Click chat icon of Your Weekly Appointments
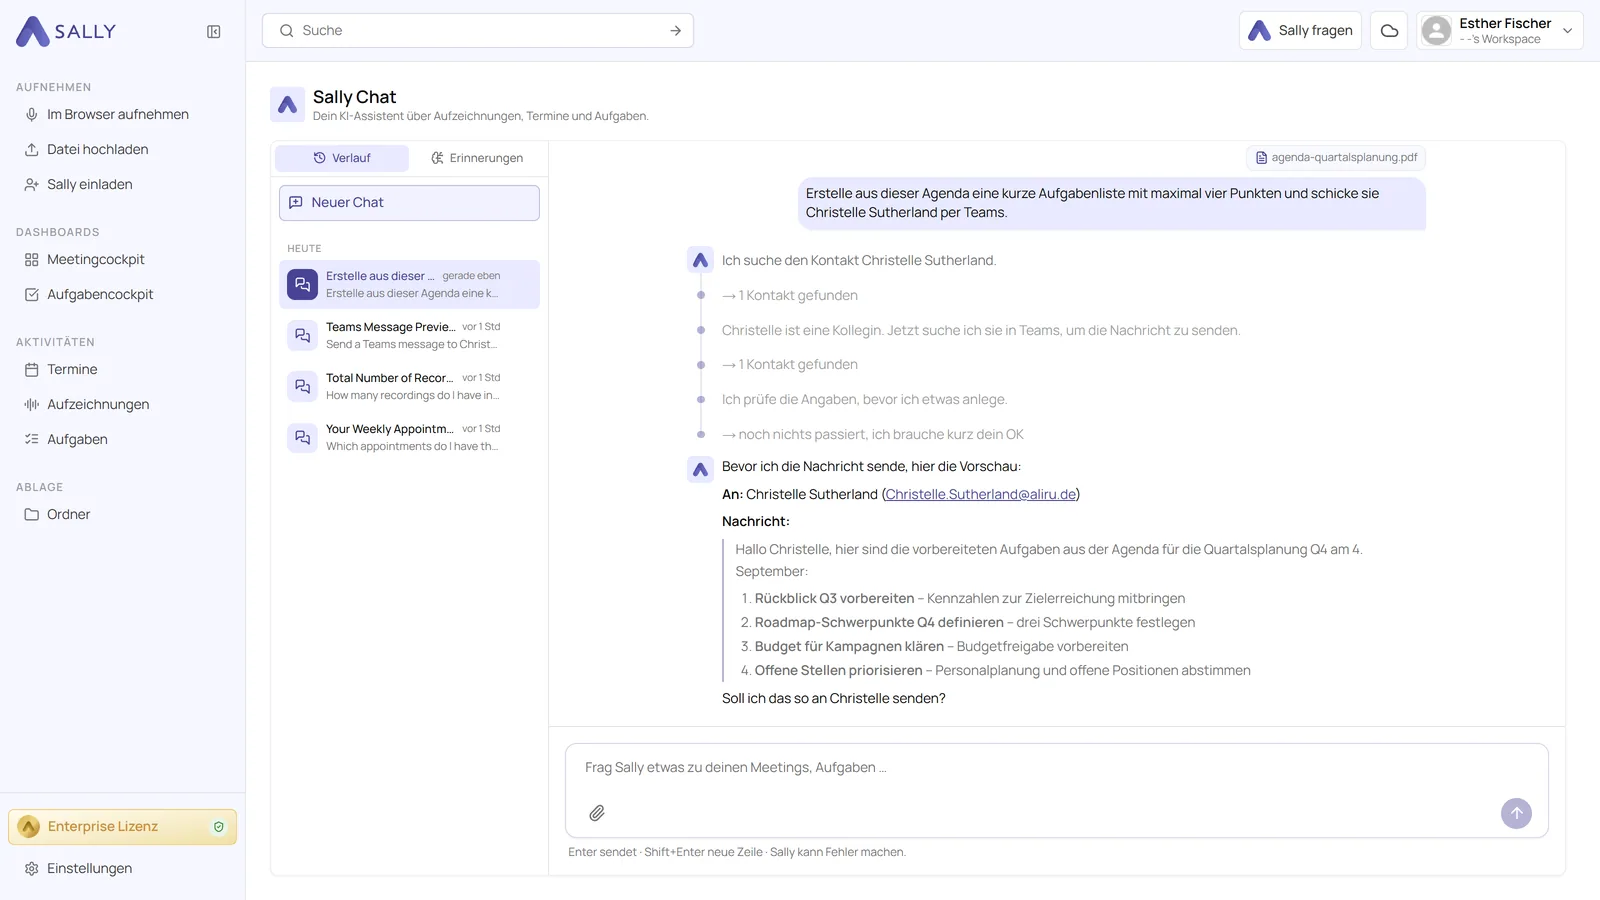1600x900 pixels. 303,438
